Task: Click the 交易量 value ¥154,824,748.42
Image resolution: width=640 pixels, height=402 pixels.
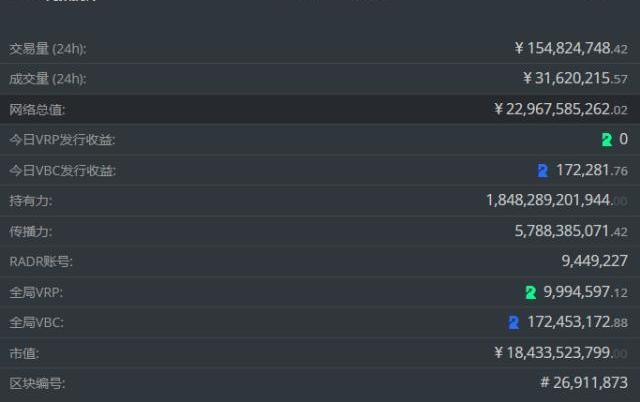Action: (571, 48)
